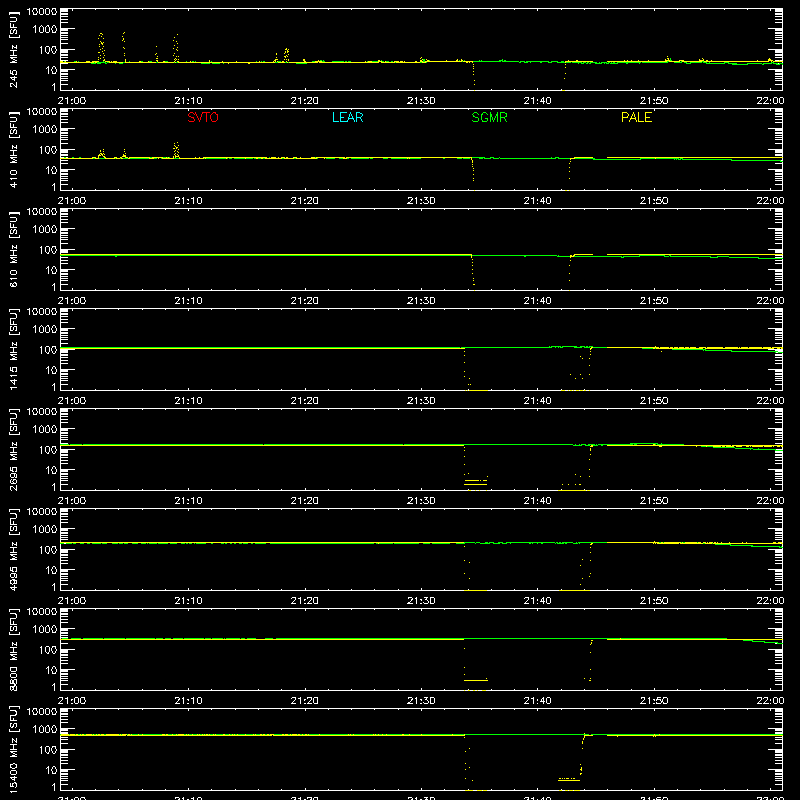Click the green SGMR station label

pyautogui.click(x=489, y=117)
